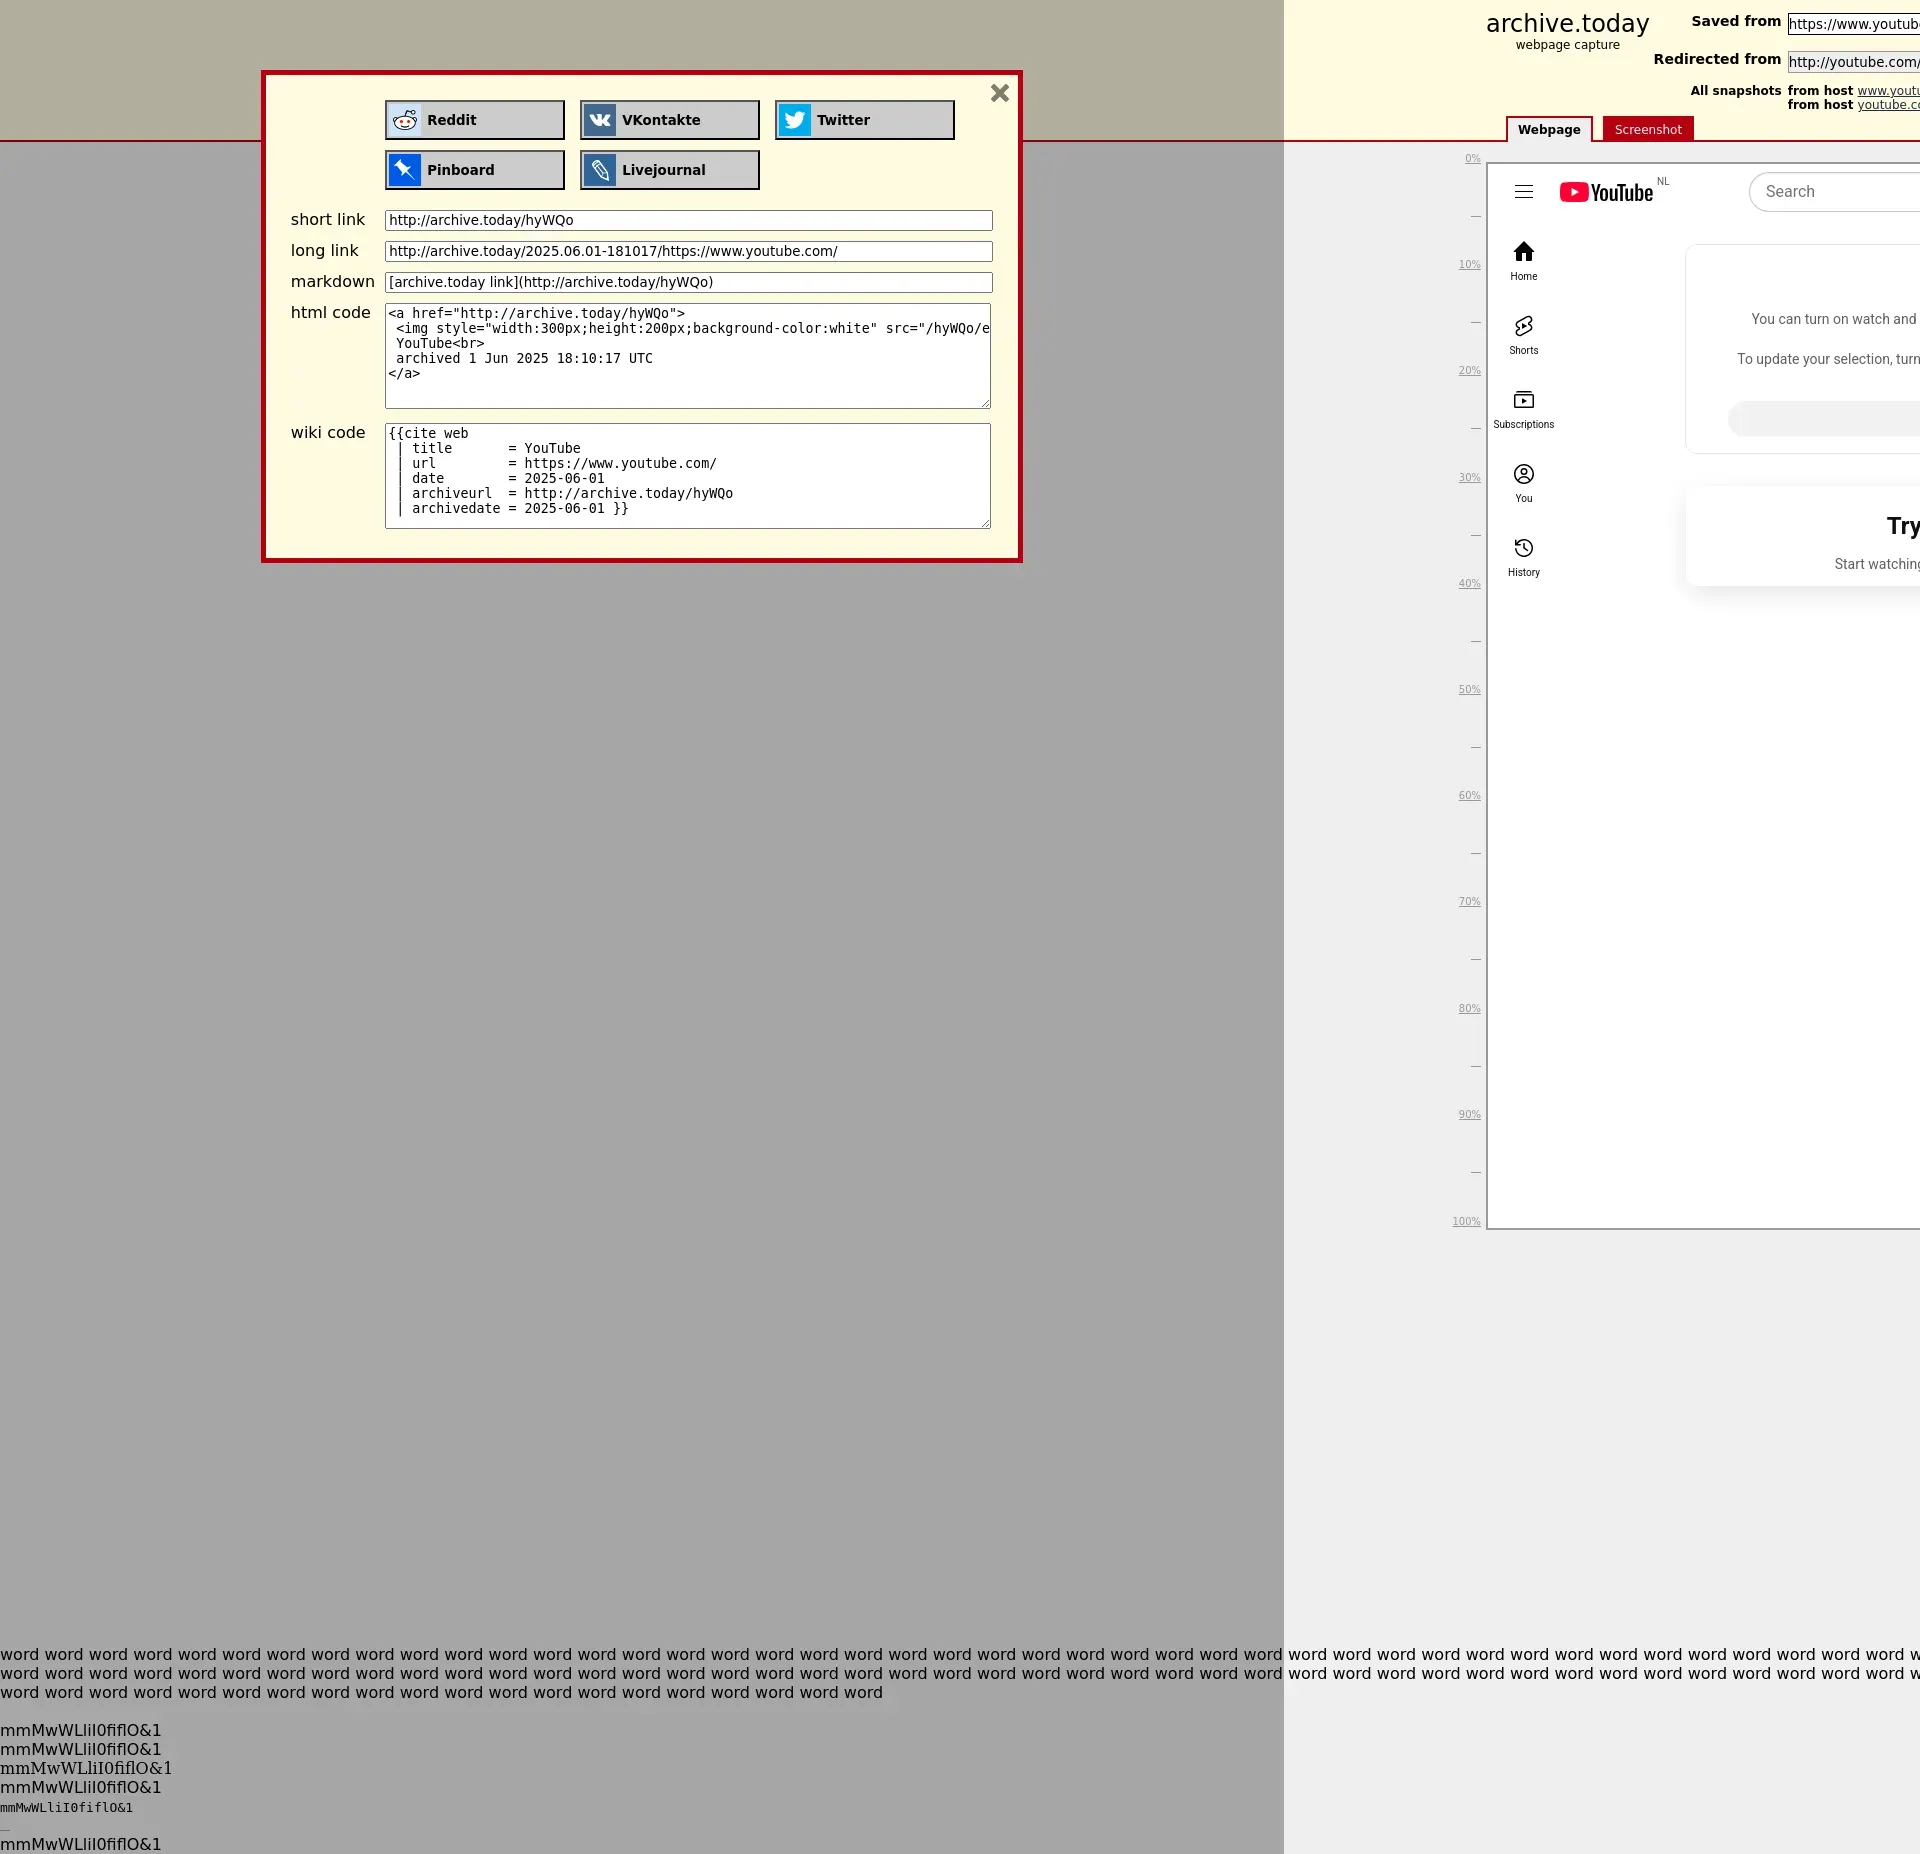This screenshot has width=1920, height=1854.
Task: Close the share dialog with X
Action: (999, 93)
